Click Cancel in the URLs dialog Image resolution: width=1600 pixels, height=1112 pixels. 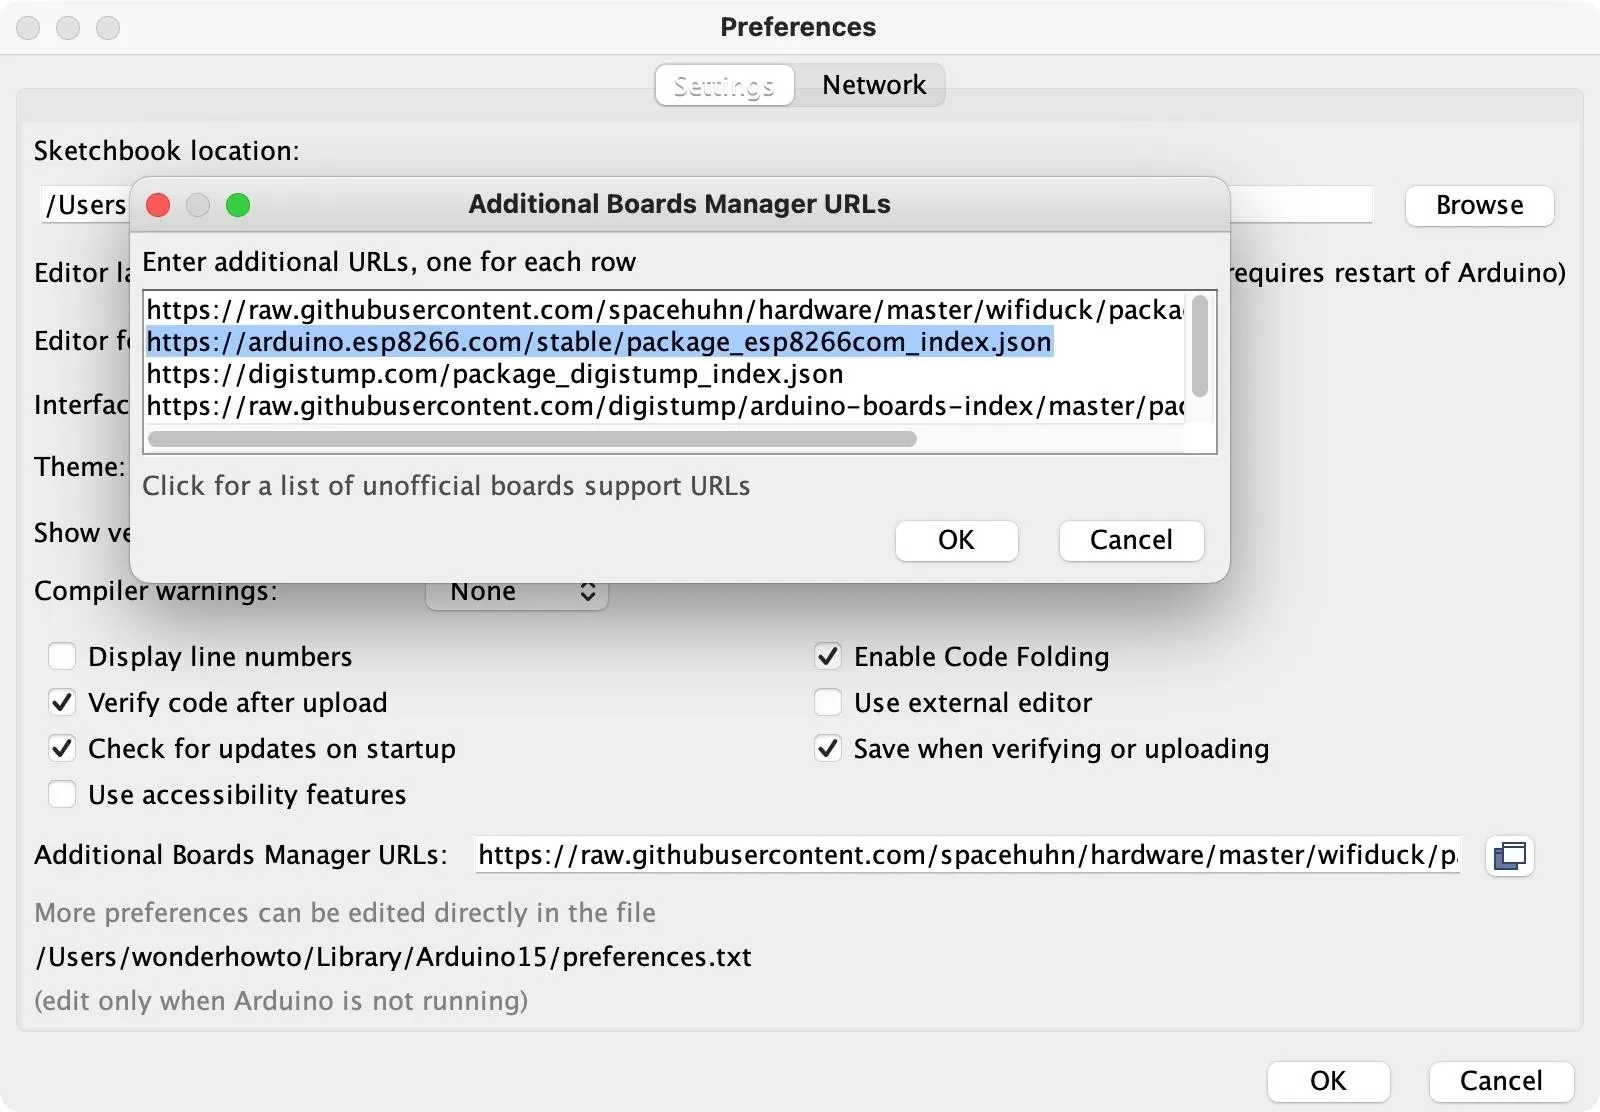[x=1131, y=540]
